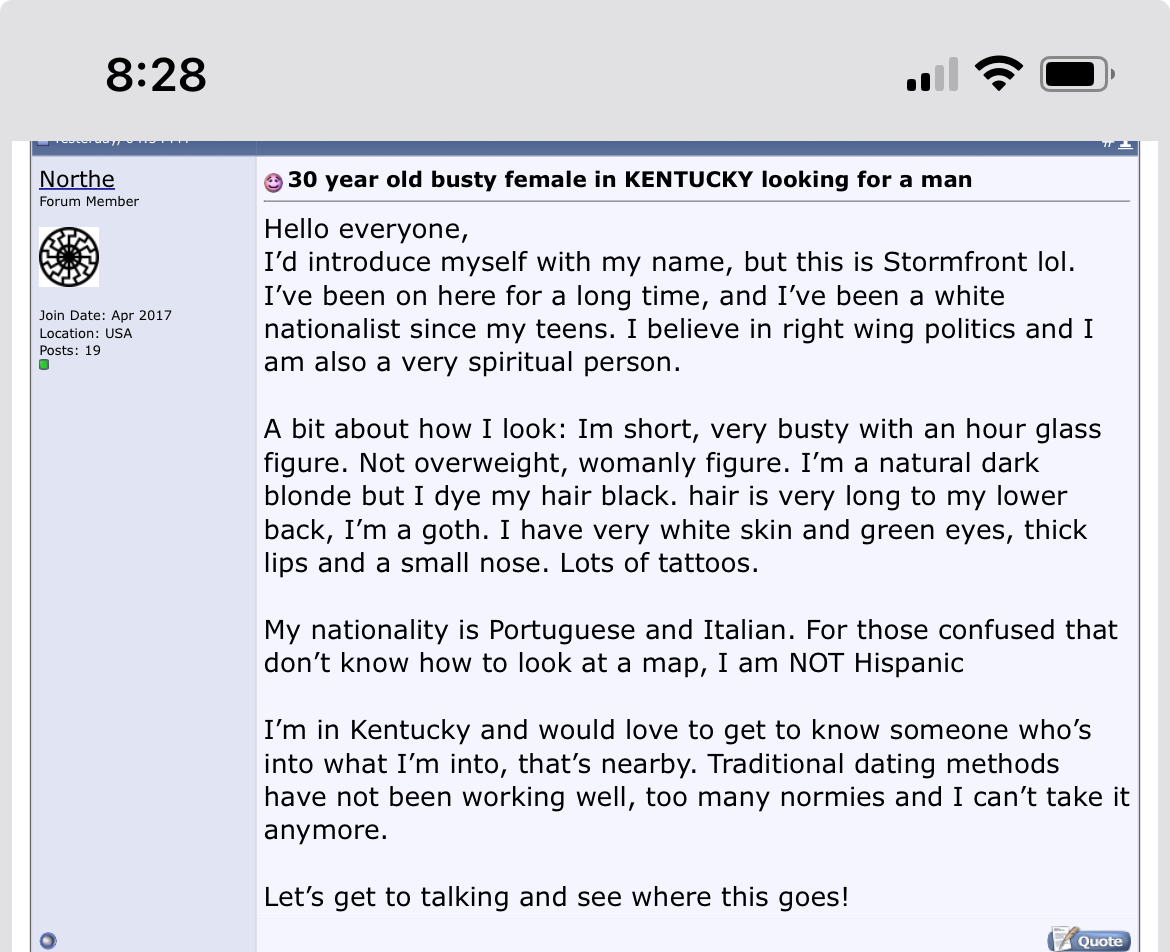
Task: Tap the poster's circular avatar image
Action: pos(69,257)
